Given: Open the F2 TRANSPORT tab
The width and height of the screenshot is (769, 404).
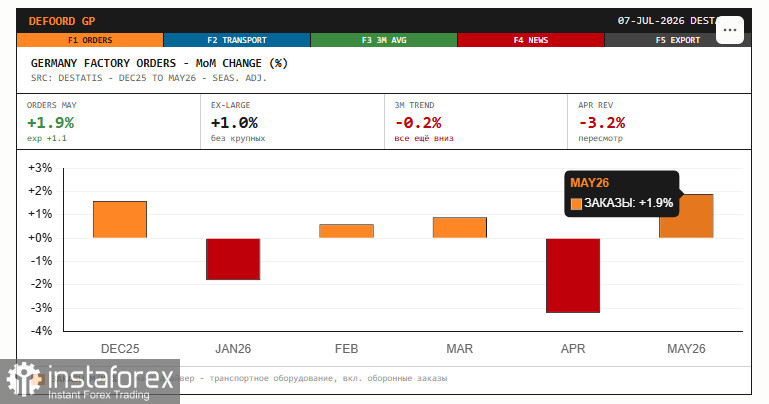Looking at the screenshot, I should (237, 40).
